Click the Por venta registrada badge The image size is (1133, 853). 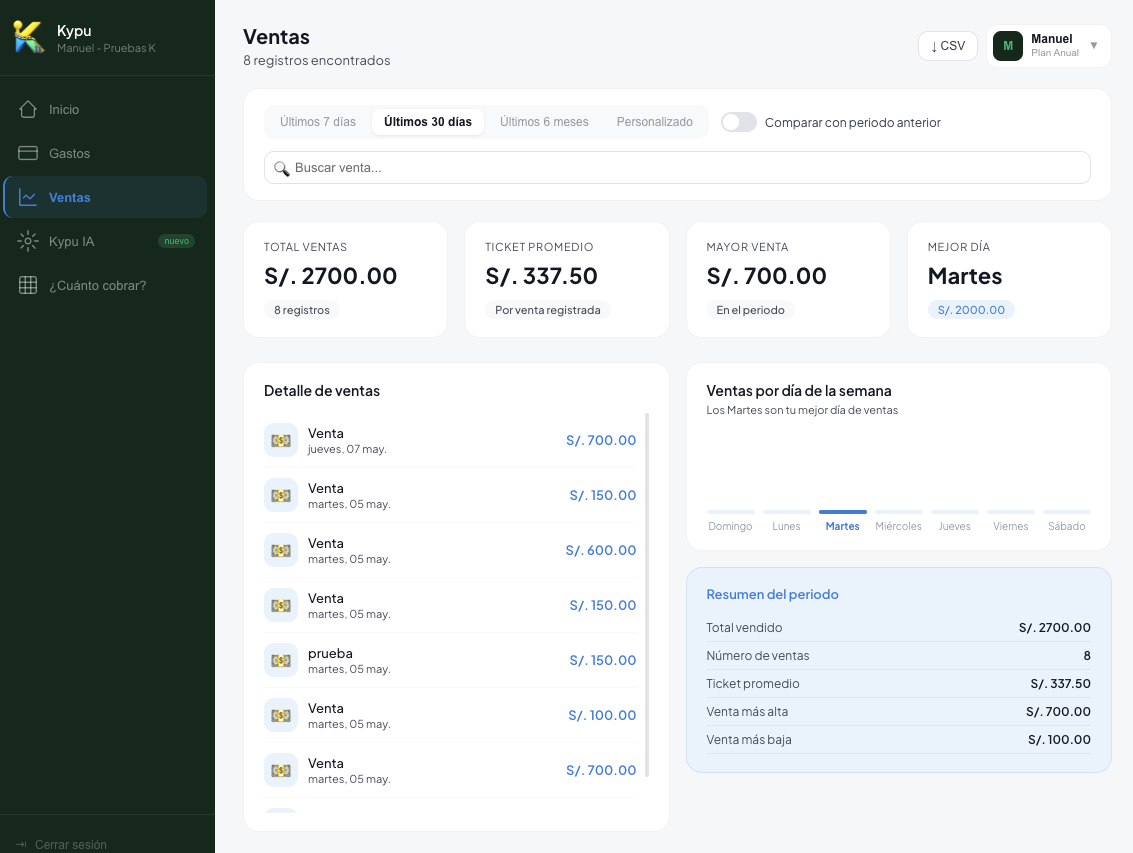click(548, 310)
